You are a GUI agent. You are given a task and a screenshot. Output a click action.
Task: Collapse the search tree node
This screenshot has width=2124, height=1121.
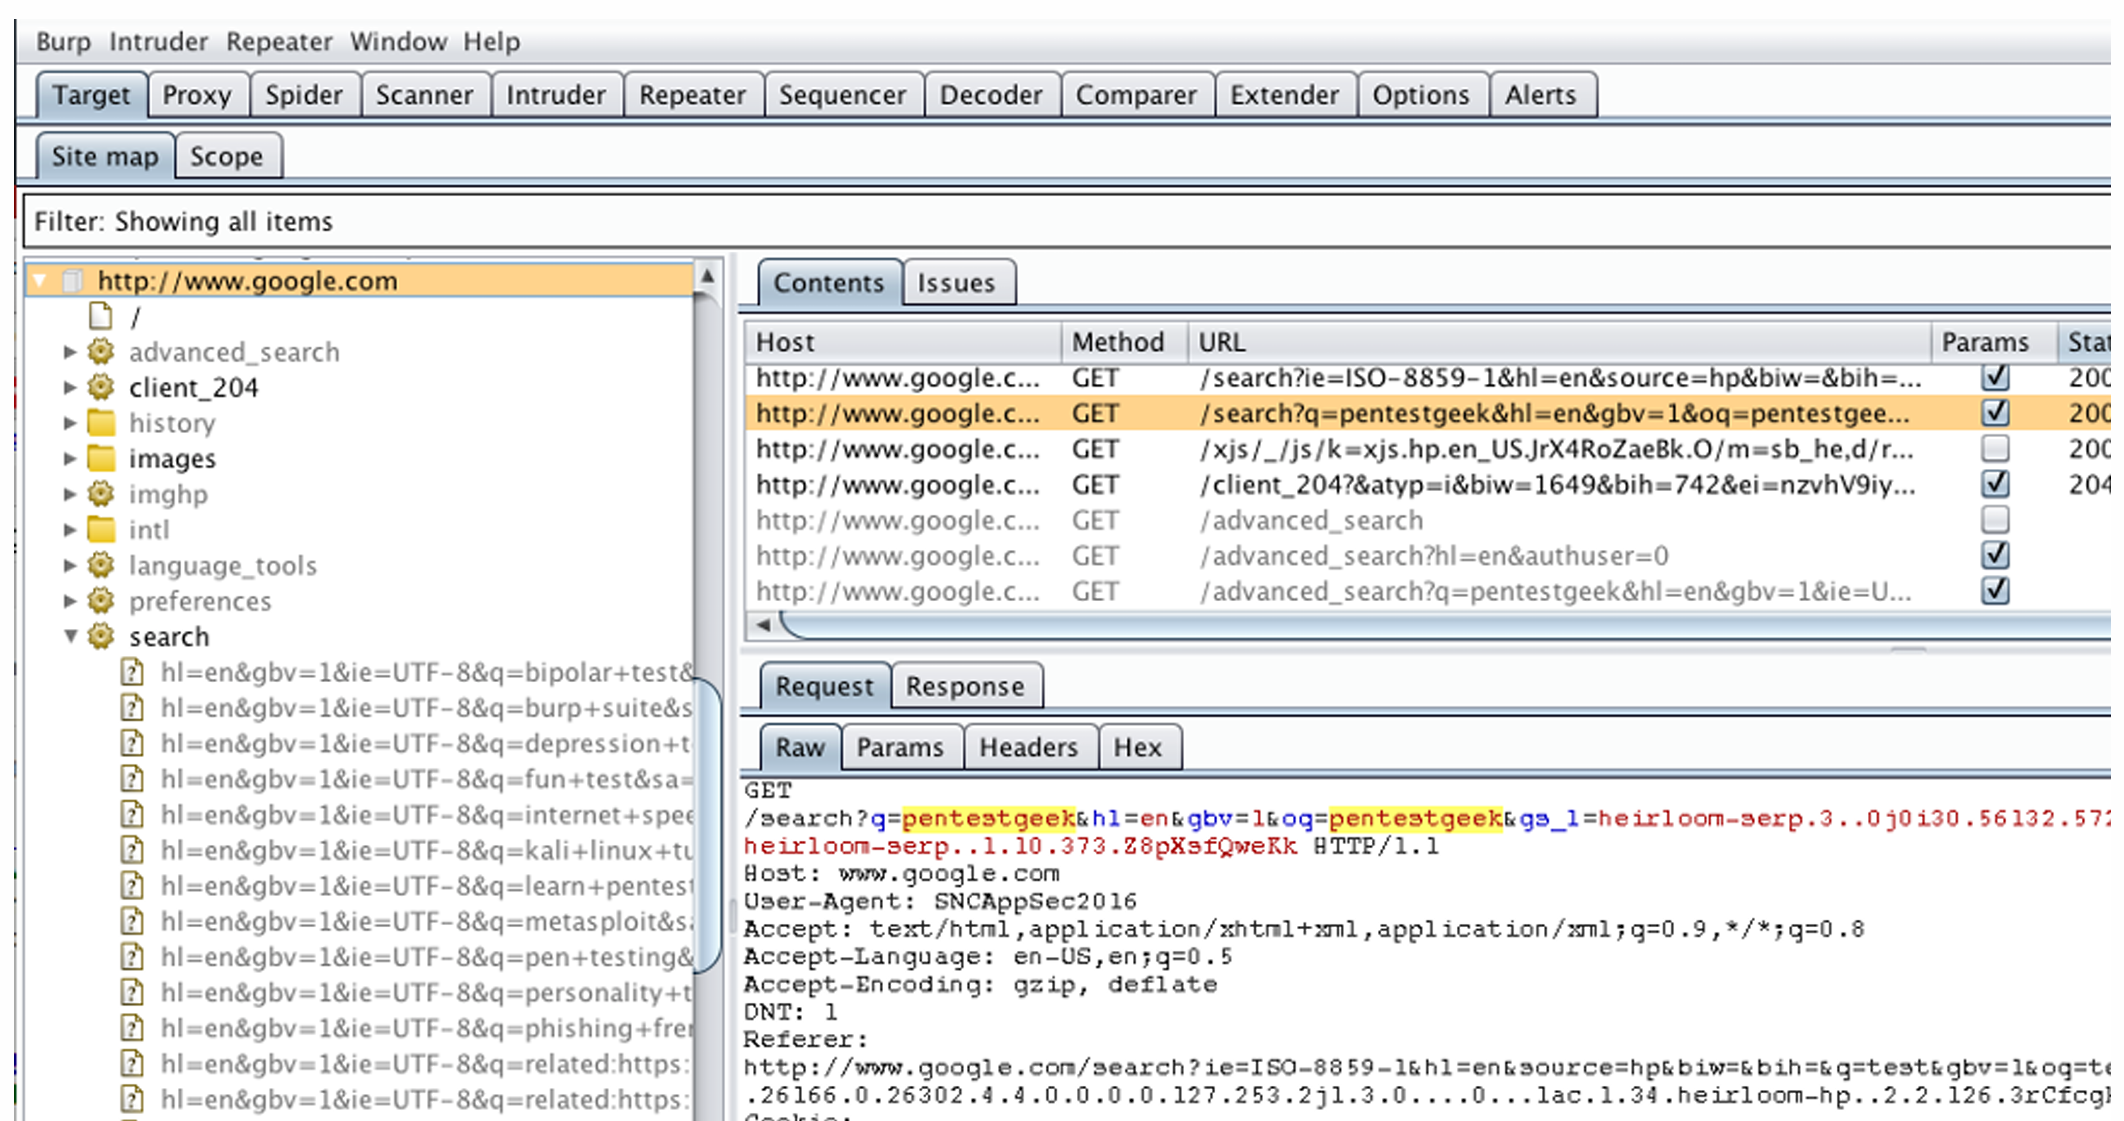pos(71,636)
